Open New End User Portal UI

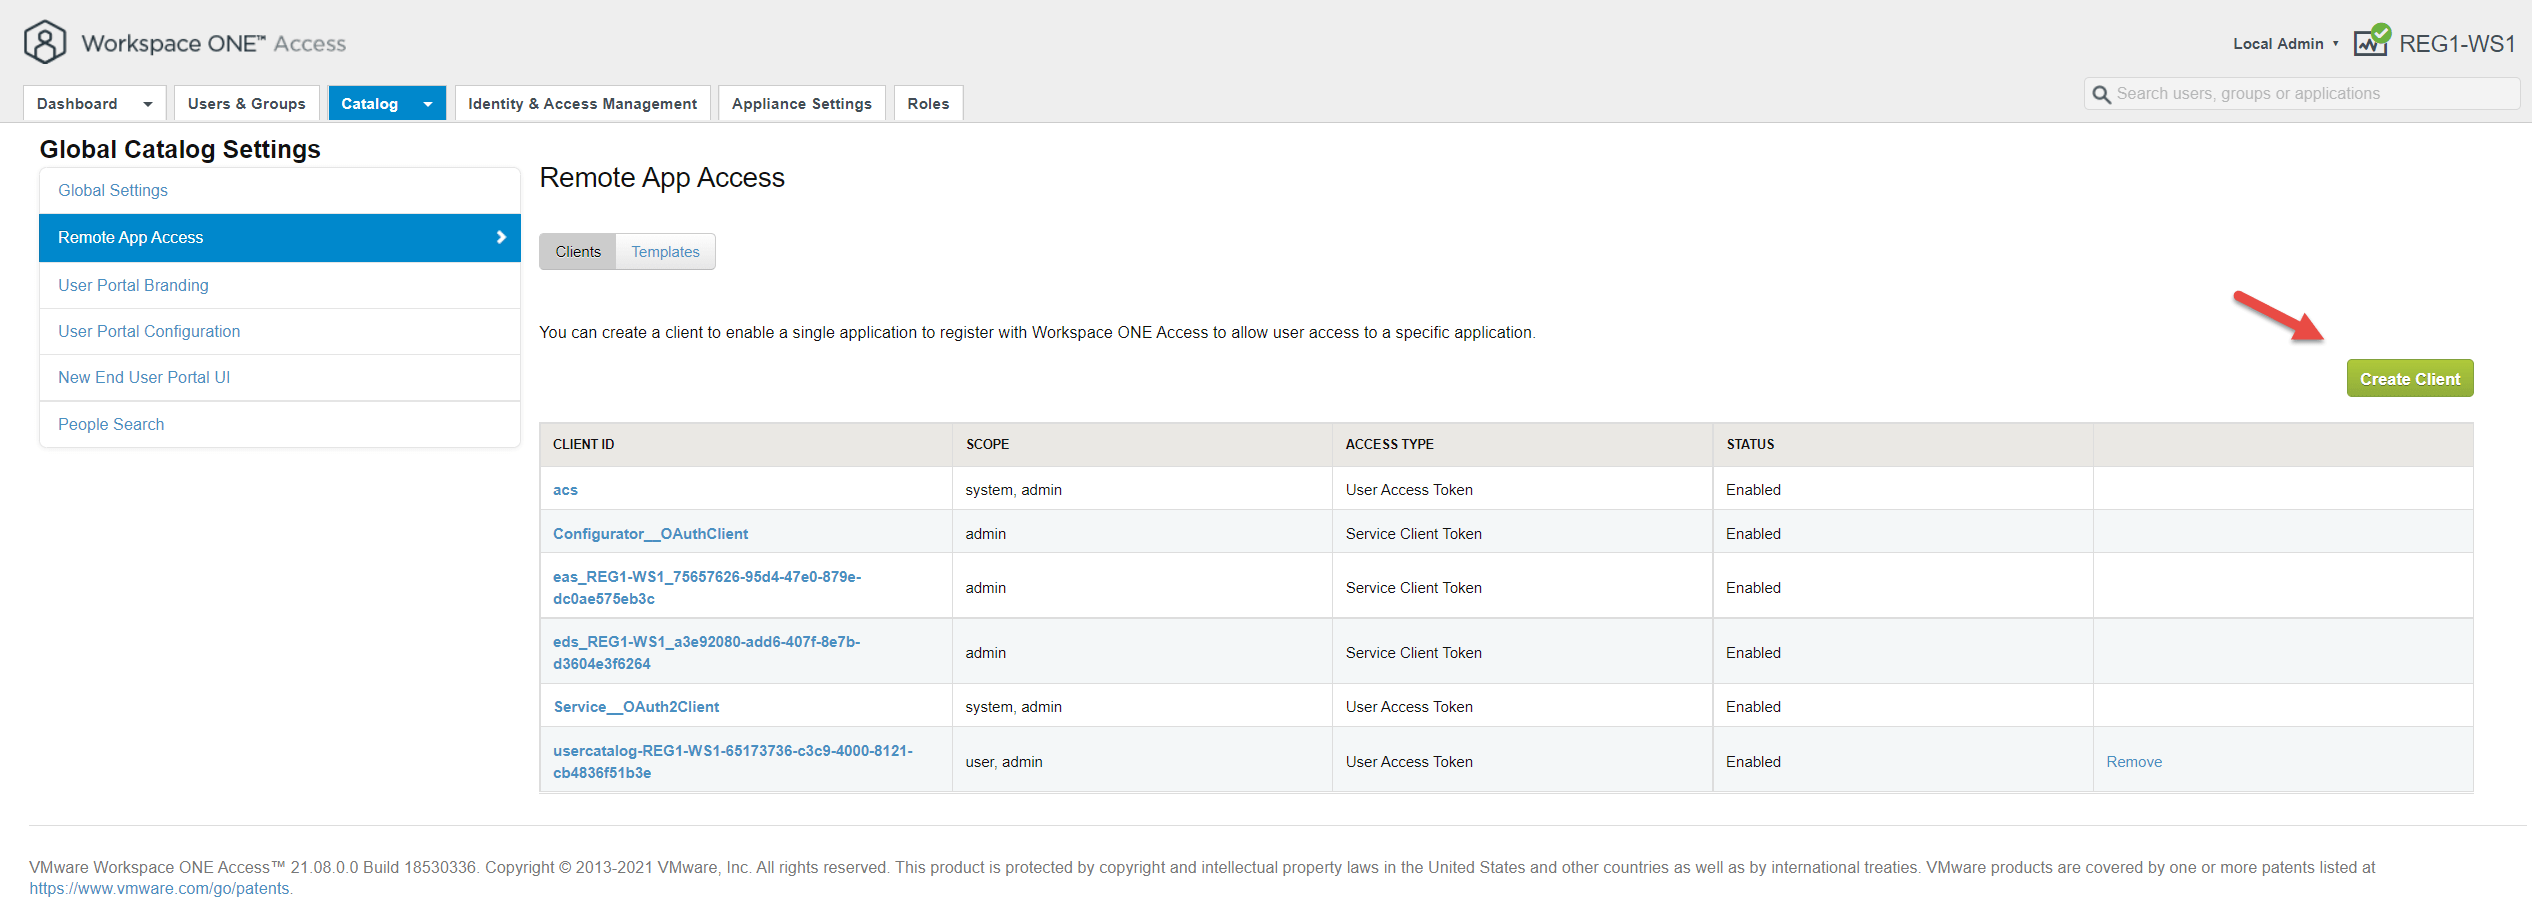pyautogui.click(x=280, y=377)
